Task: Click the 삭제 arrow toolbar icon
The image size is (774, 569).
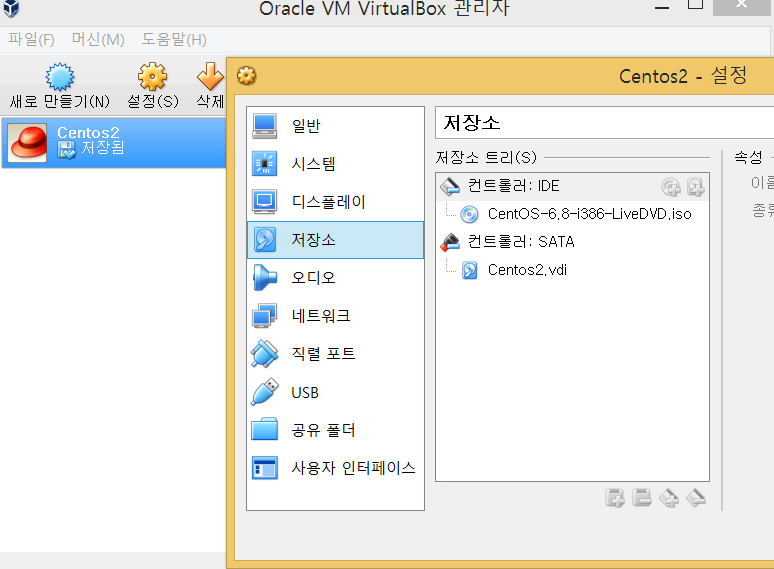Action: click(x=210, y=76)
